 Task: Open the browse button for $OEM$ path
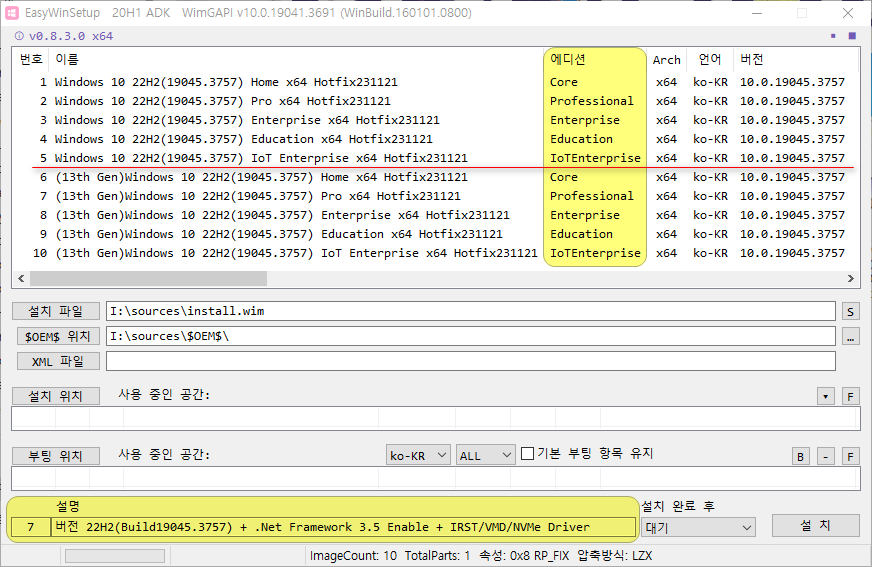(x=850, y=336)
